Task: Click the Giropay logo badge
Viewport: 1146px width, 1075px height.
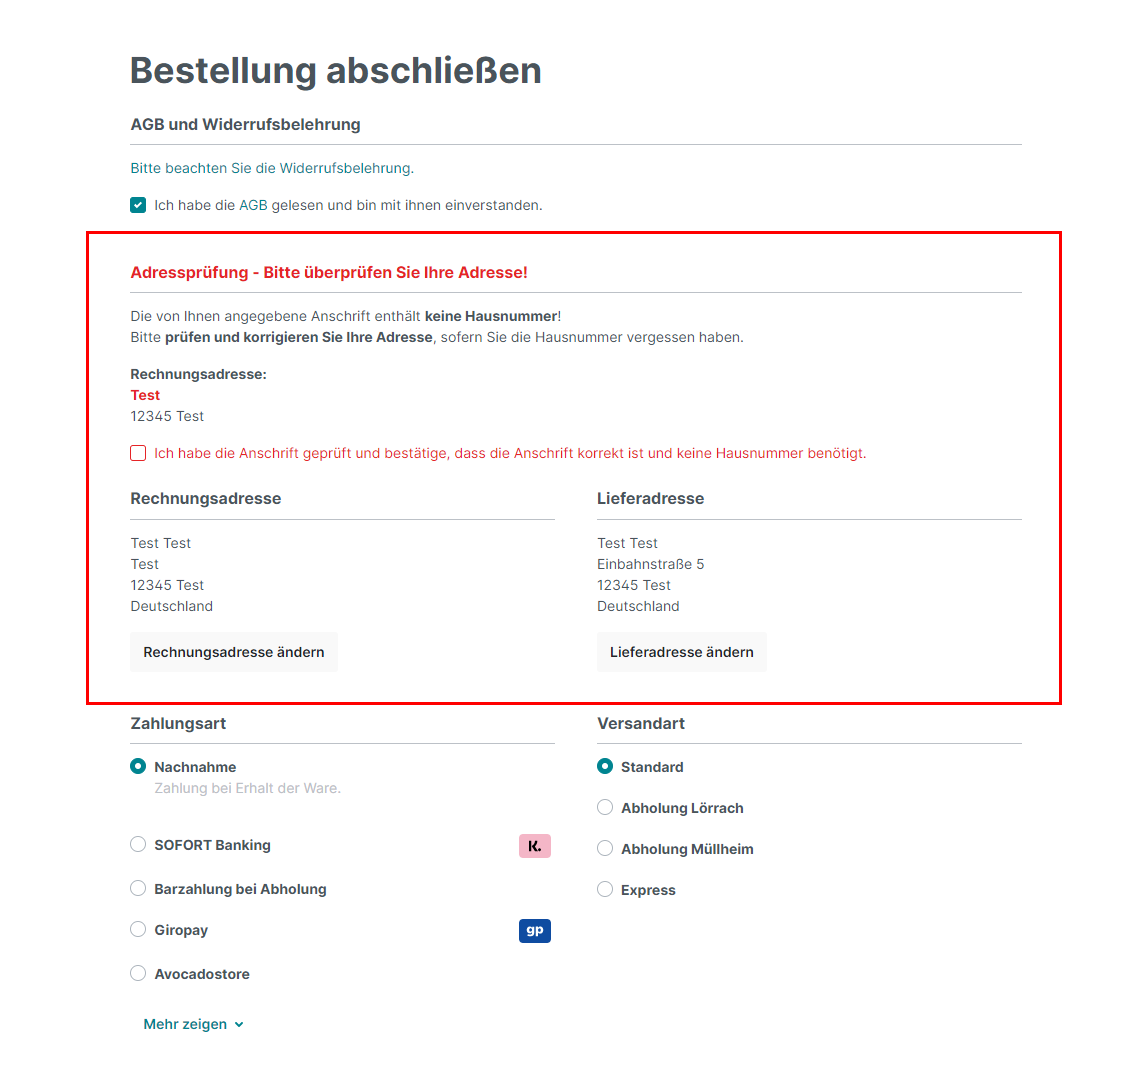Action: pos(535,931)
